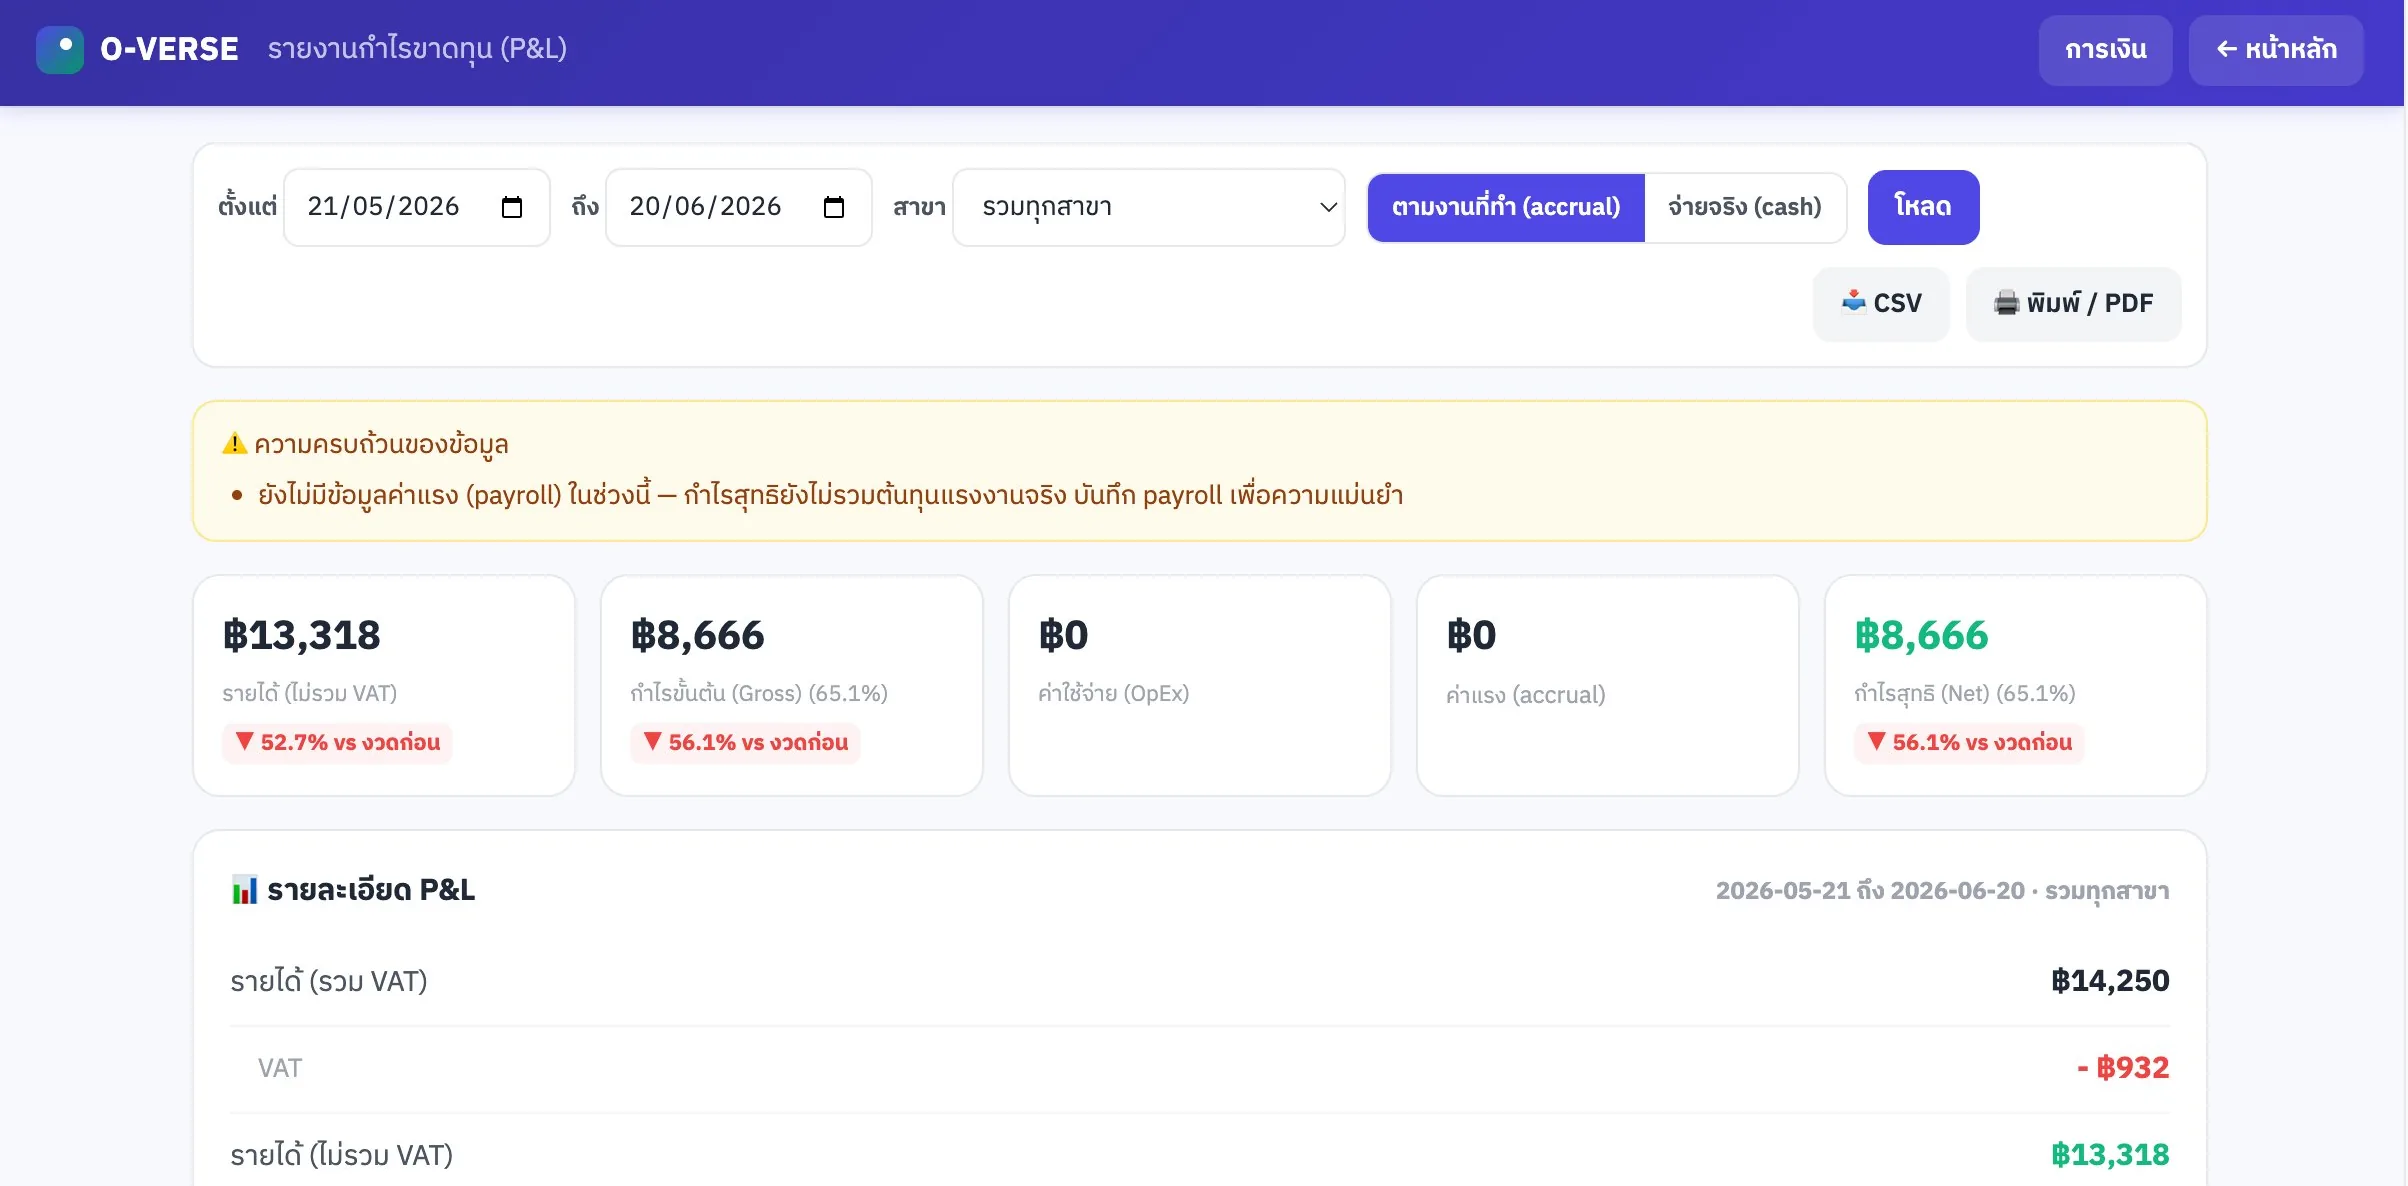The width and height of the screenshot is (2408, 1186).
Task: Switch to จ่ายจริง (cash) mode
Action: pos(1745,207)
